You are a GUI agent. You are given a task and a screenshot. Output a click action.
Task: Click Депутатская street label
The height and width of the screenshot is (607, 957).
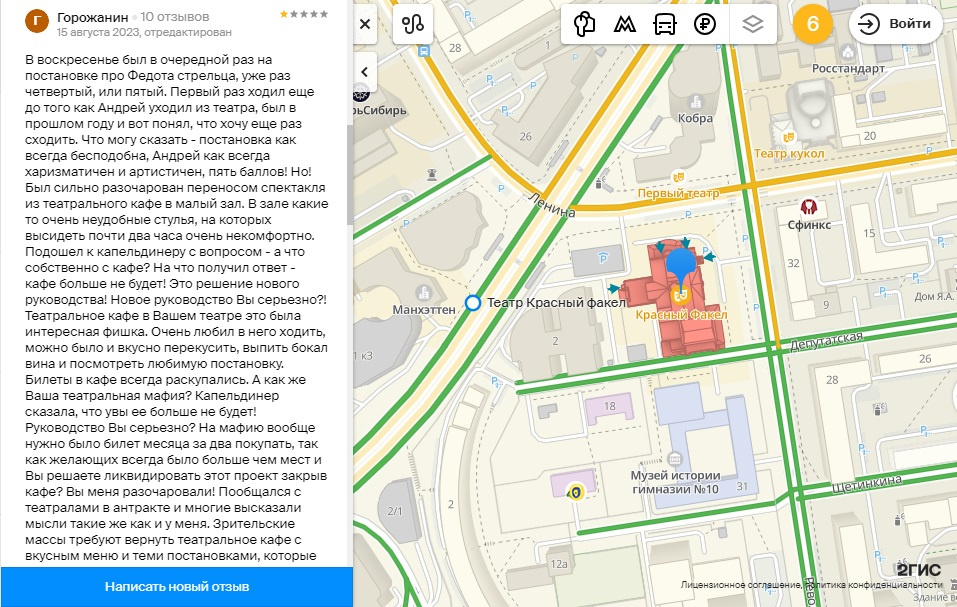(x=826, y=341)
